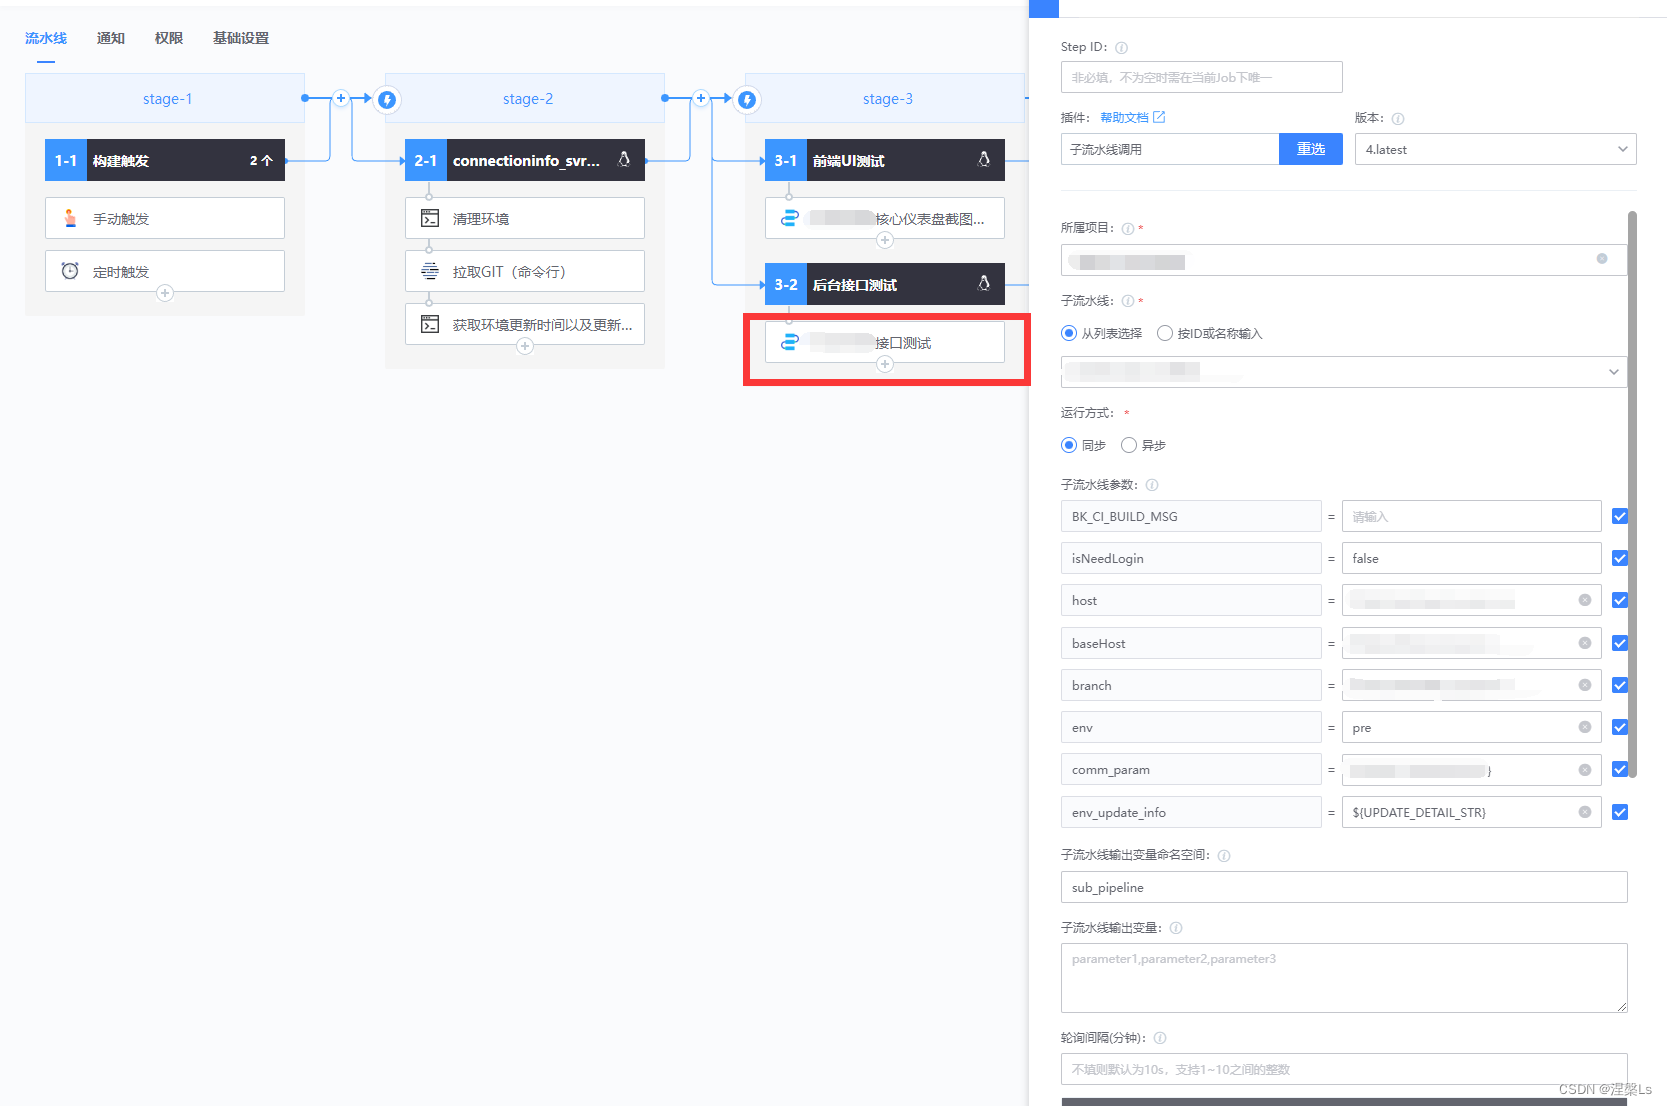
Task: Toggle isNeedLogin parameter checkbox
Action: [1620, 558]
